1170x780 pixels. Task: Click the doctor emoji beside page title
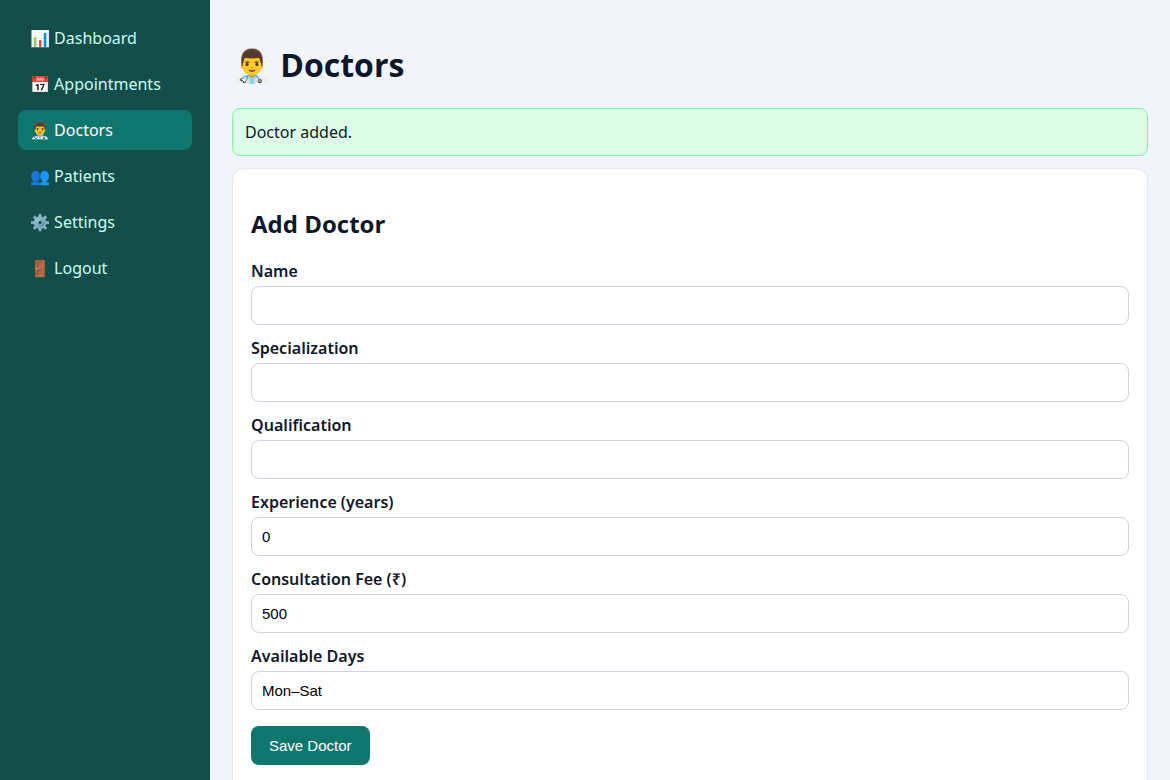coord(252,66)
